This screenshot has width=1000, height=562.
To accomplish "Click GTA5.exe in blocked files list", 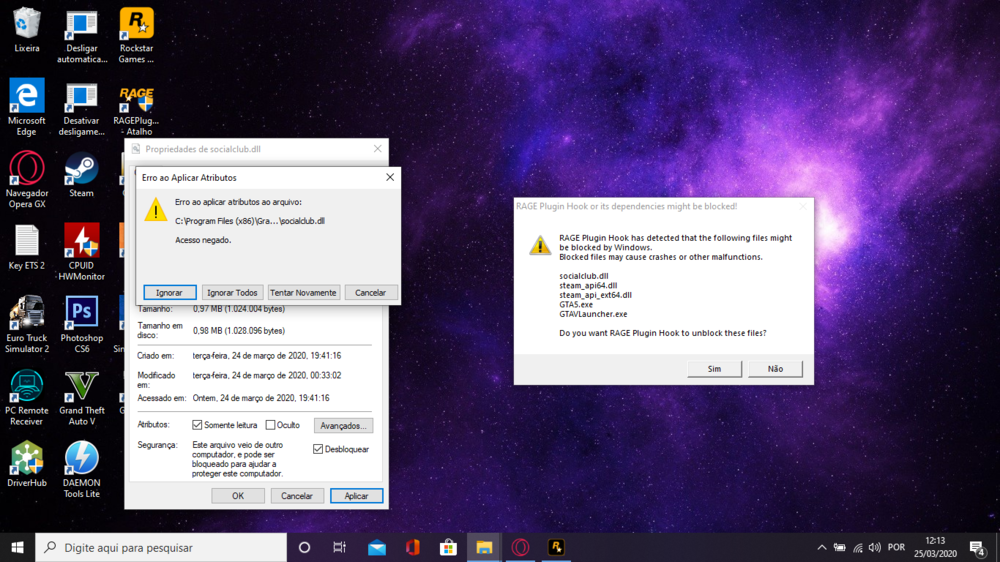I will click(x=576, y=305).
